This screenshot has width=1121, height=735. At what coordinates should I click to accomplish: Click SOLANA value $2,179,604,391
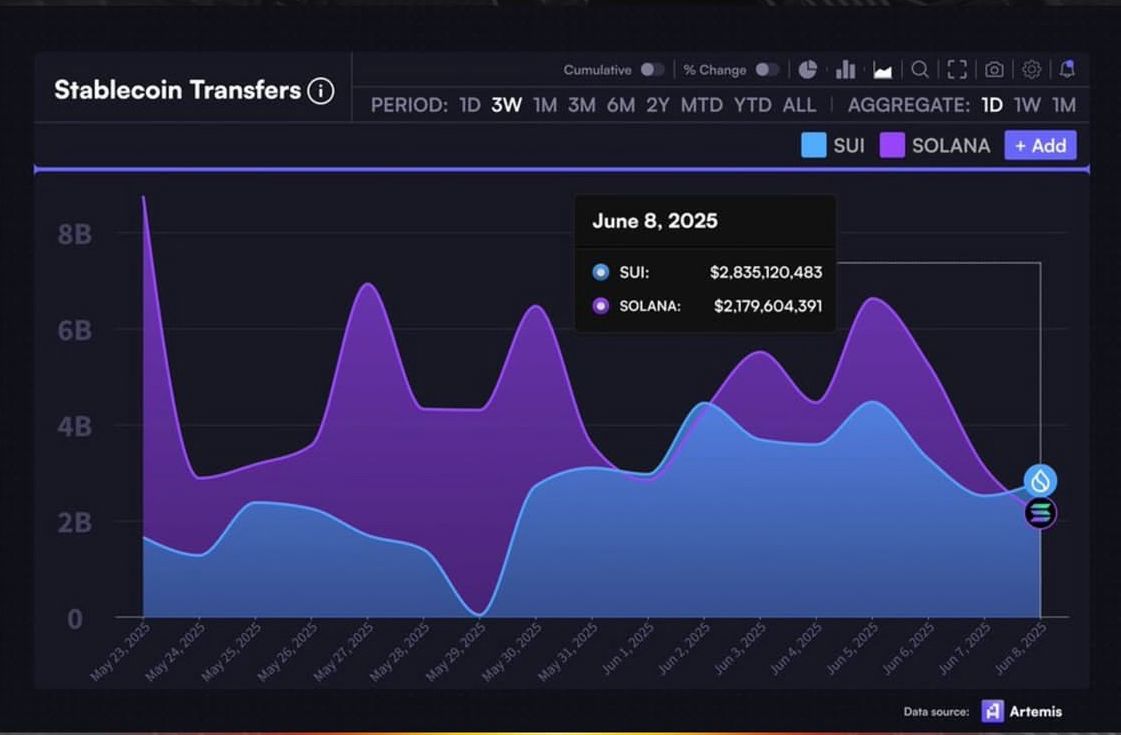click(x=768, y=306)
